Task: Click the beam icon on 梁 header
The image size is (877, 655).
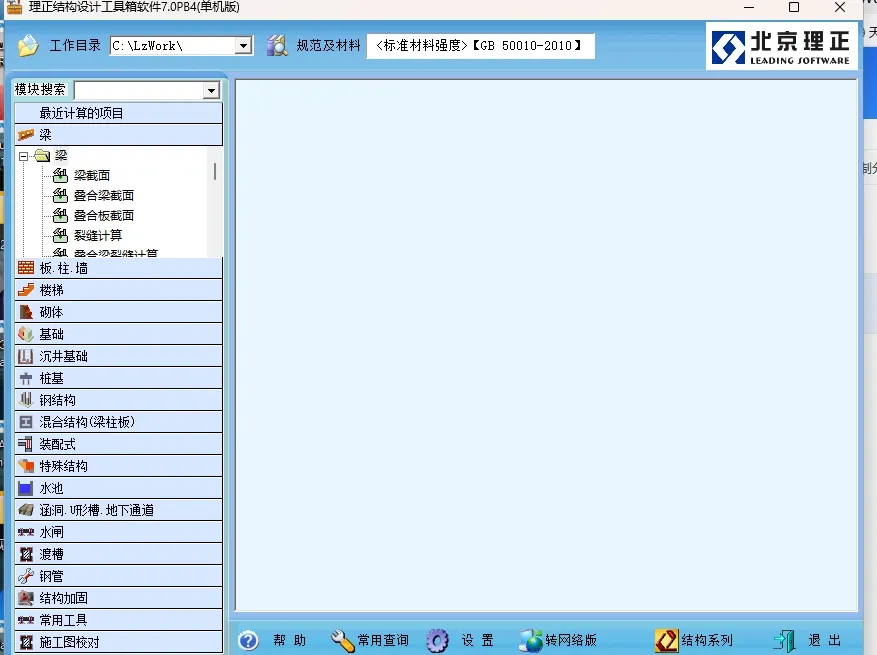Action: pos(26,135)
